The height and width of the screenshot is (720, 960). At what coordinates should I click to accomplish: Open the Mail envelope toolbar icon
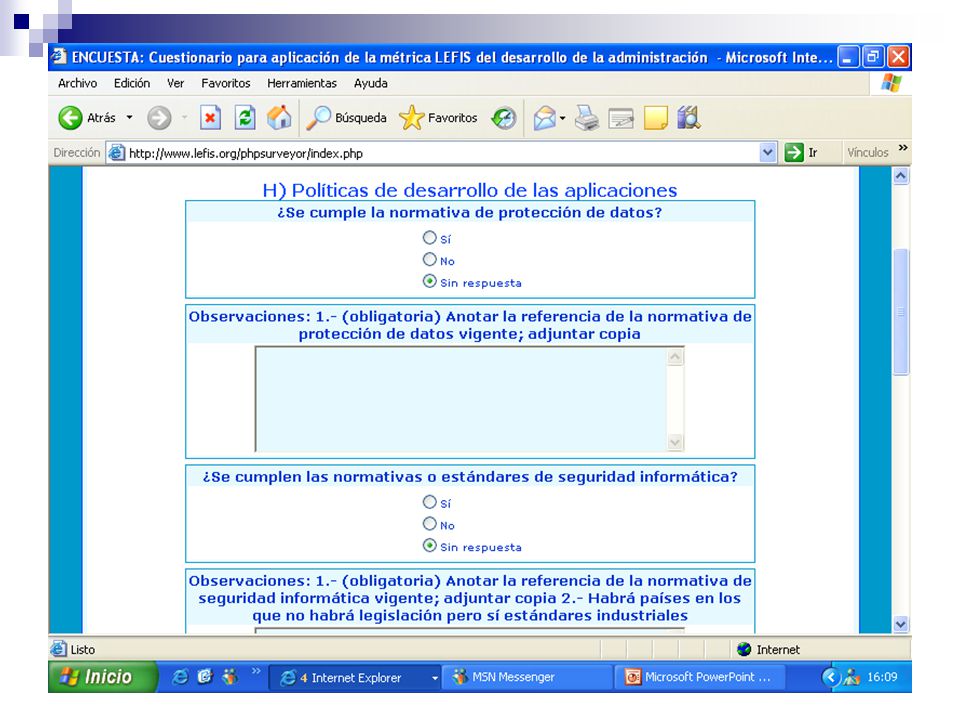tap(544, 118)
